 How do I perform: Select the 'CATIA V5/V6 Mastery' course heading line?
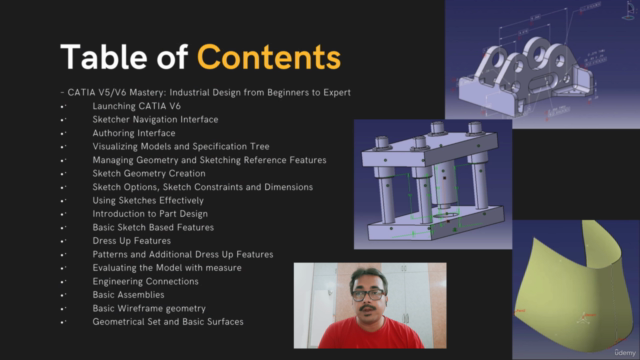coord(206,93)
